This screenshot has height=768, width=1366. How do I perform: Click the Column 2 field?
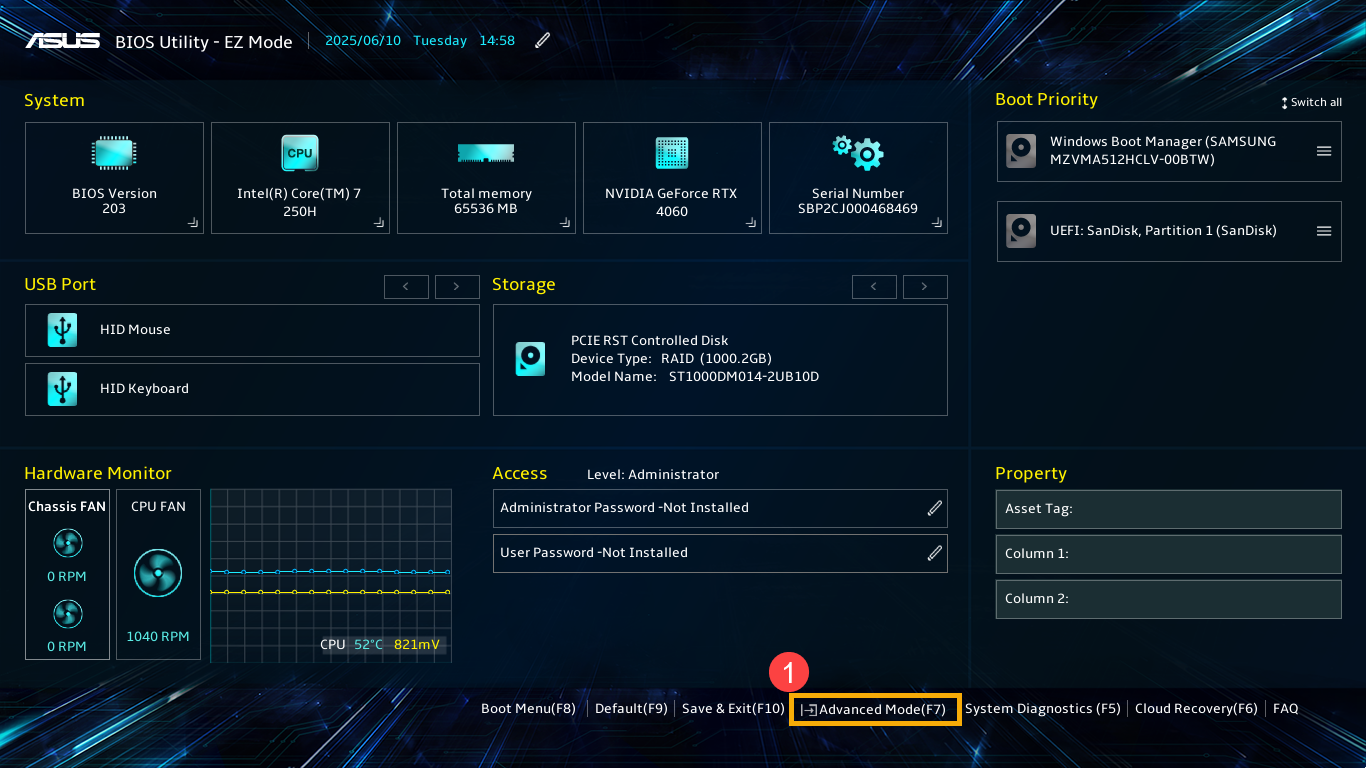coord(1168,599)
